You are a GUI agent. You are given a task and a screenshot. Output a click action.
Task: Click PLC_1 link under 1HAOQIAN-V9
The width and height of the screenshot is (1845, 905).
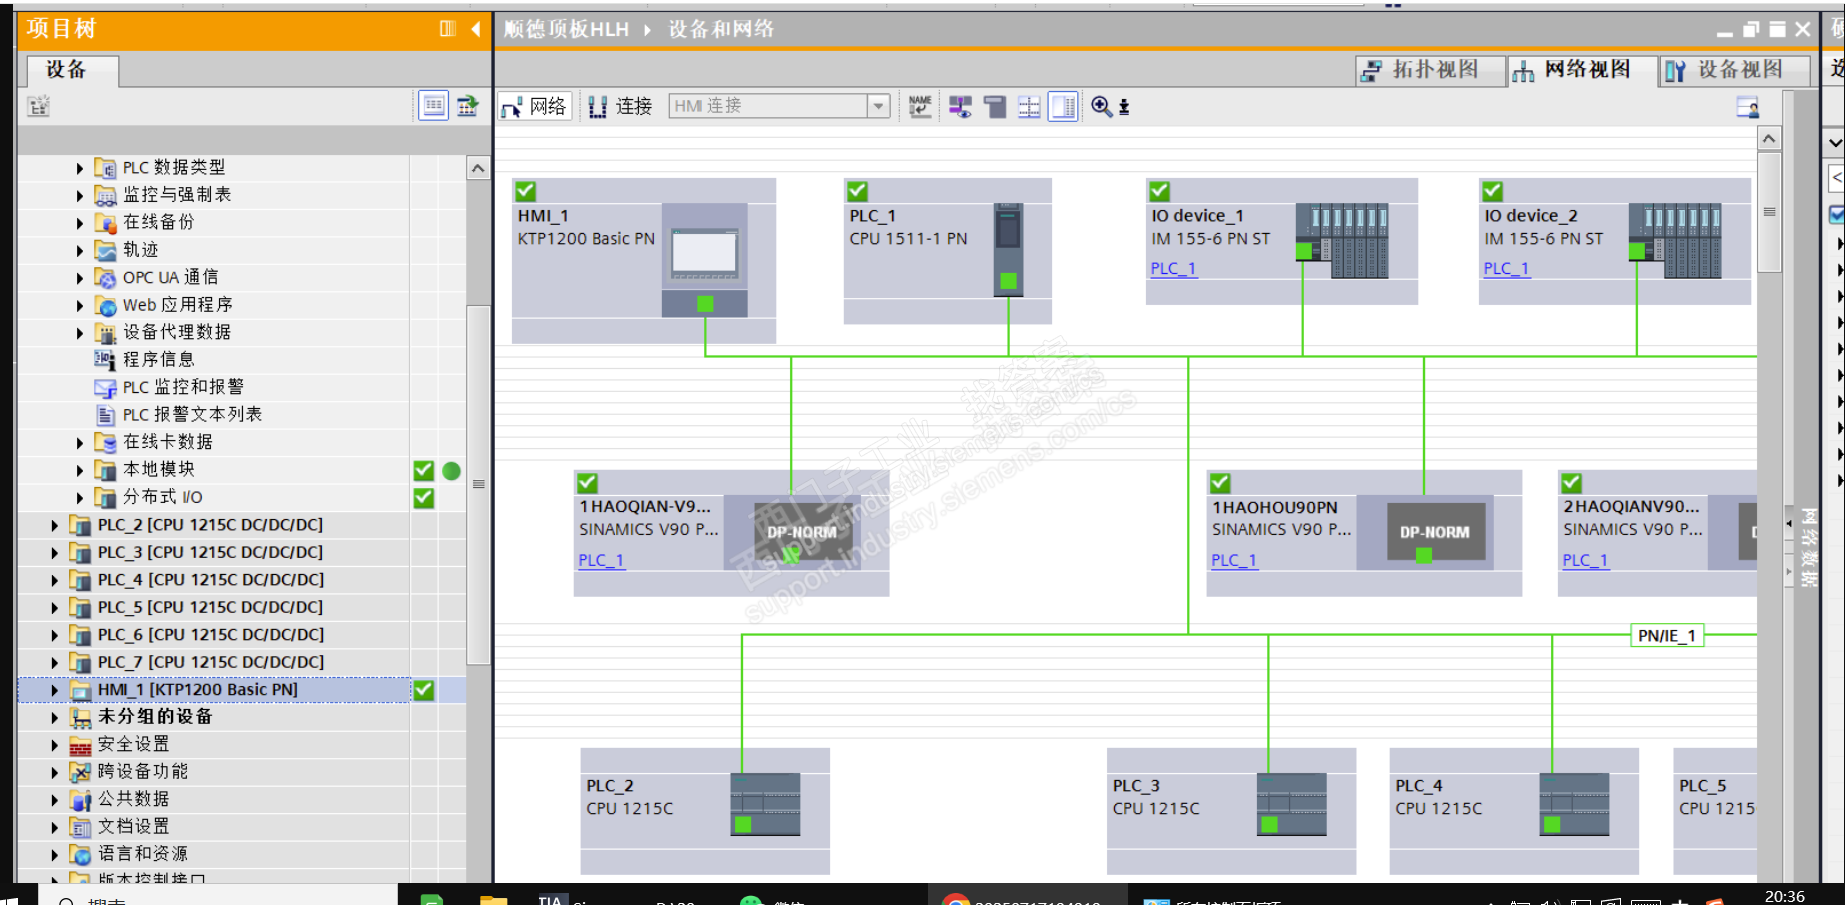[601, 561]
